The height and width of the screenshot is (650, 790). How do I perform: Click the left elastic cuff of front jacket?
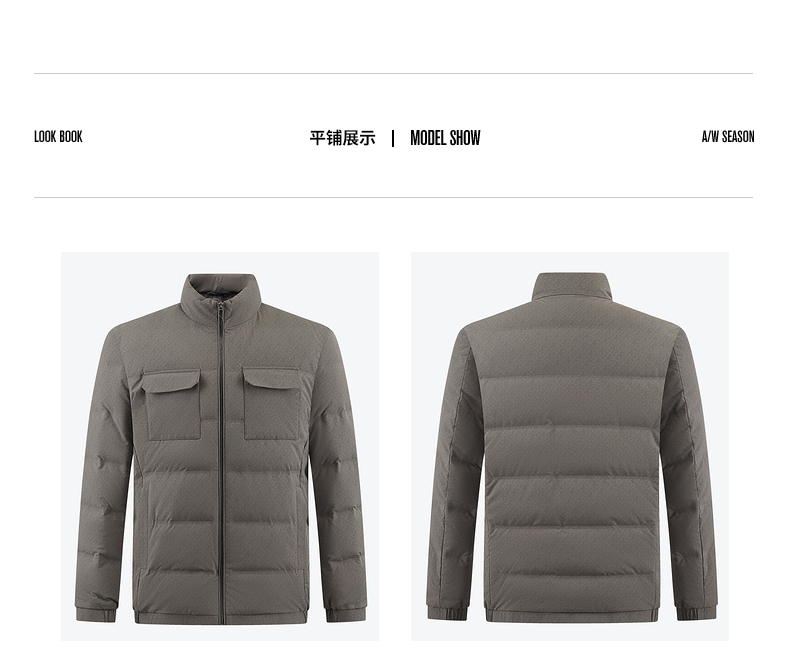pos(96,612)
